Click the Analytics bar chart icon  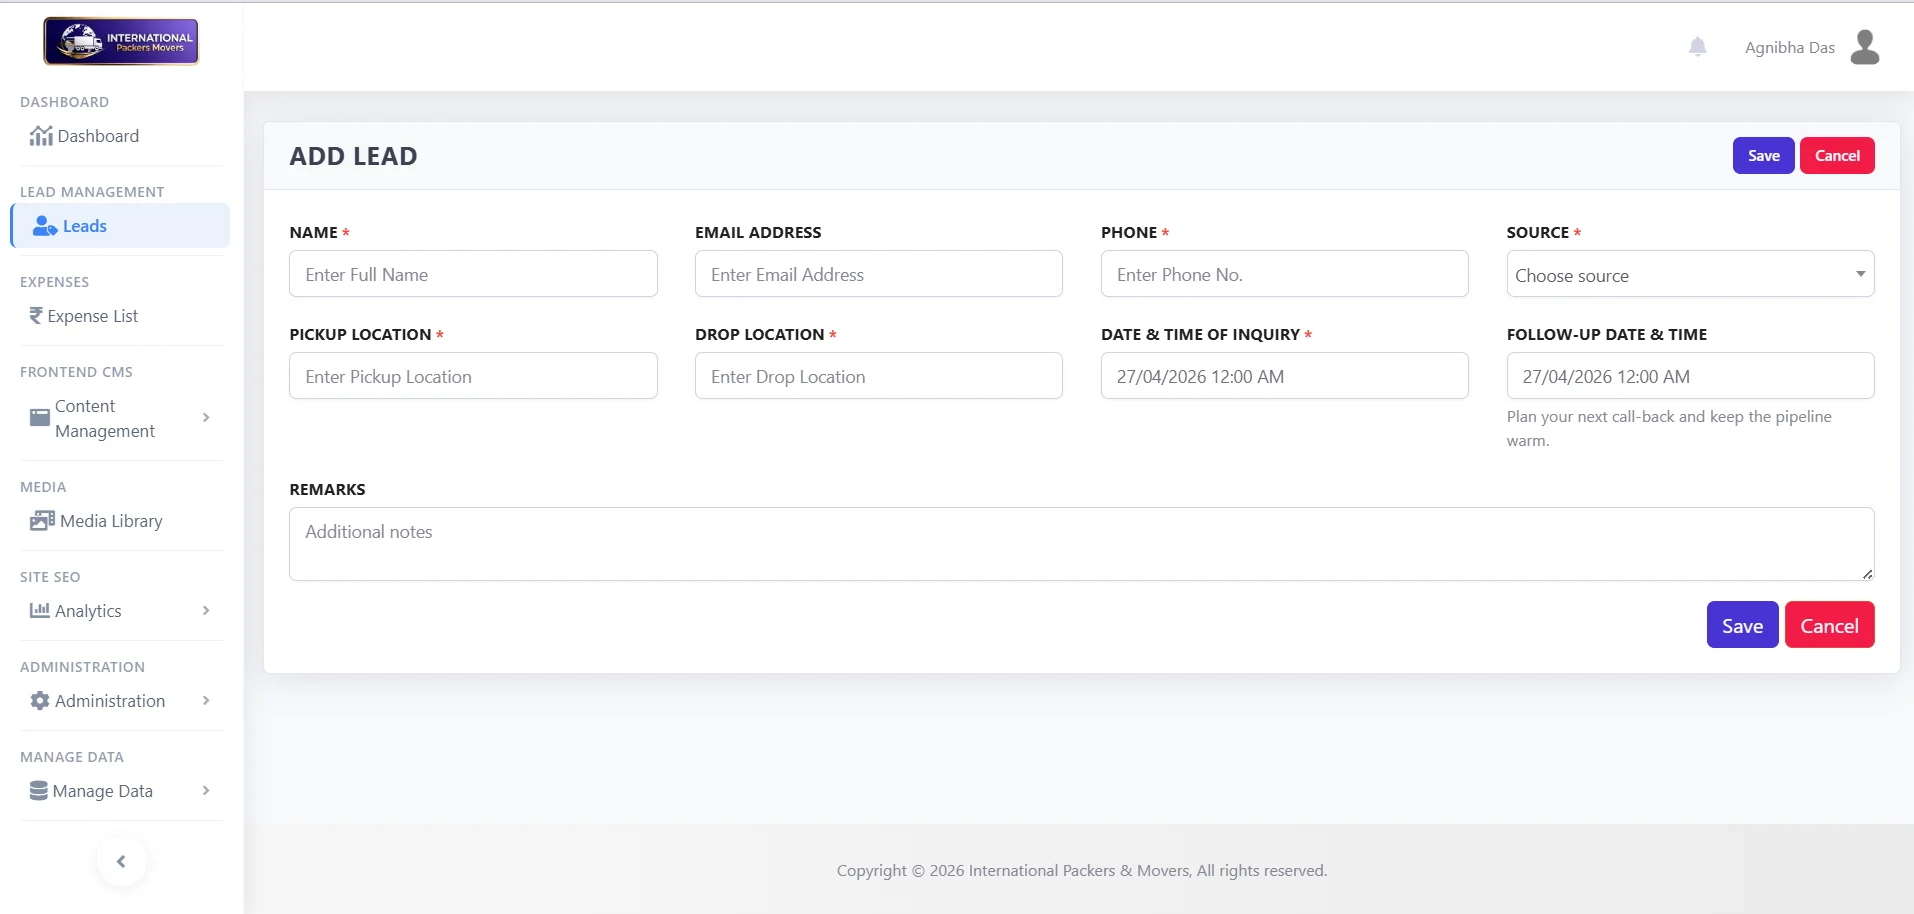[40, 610]
